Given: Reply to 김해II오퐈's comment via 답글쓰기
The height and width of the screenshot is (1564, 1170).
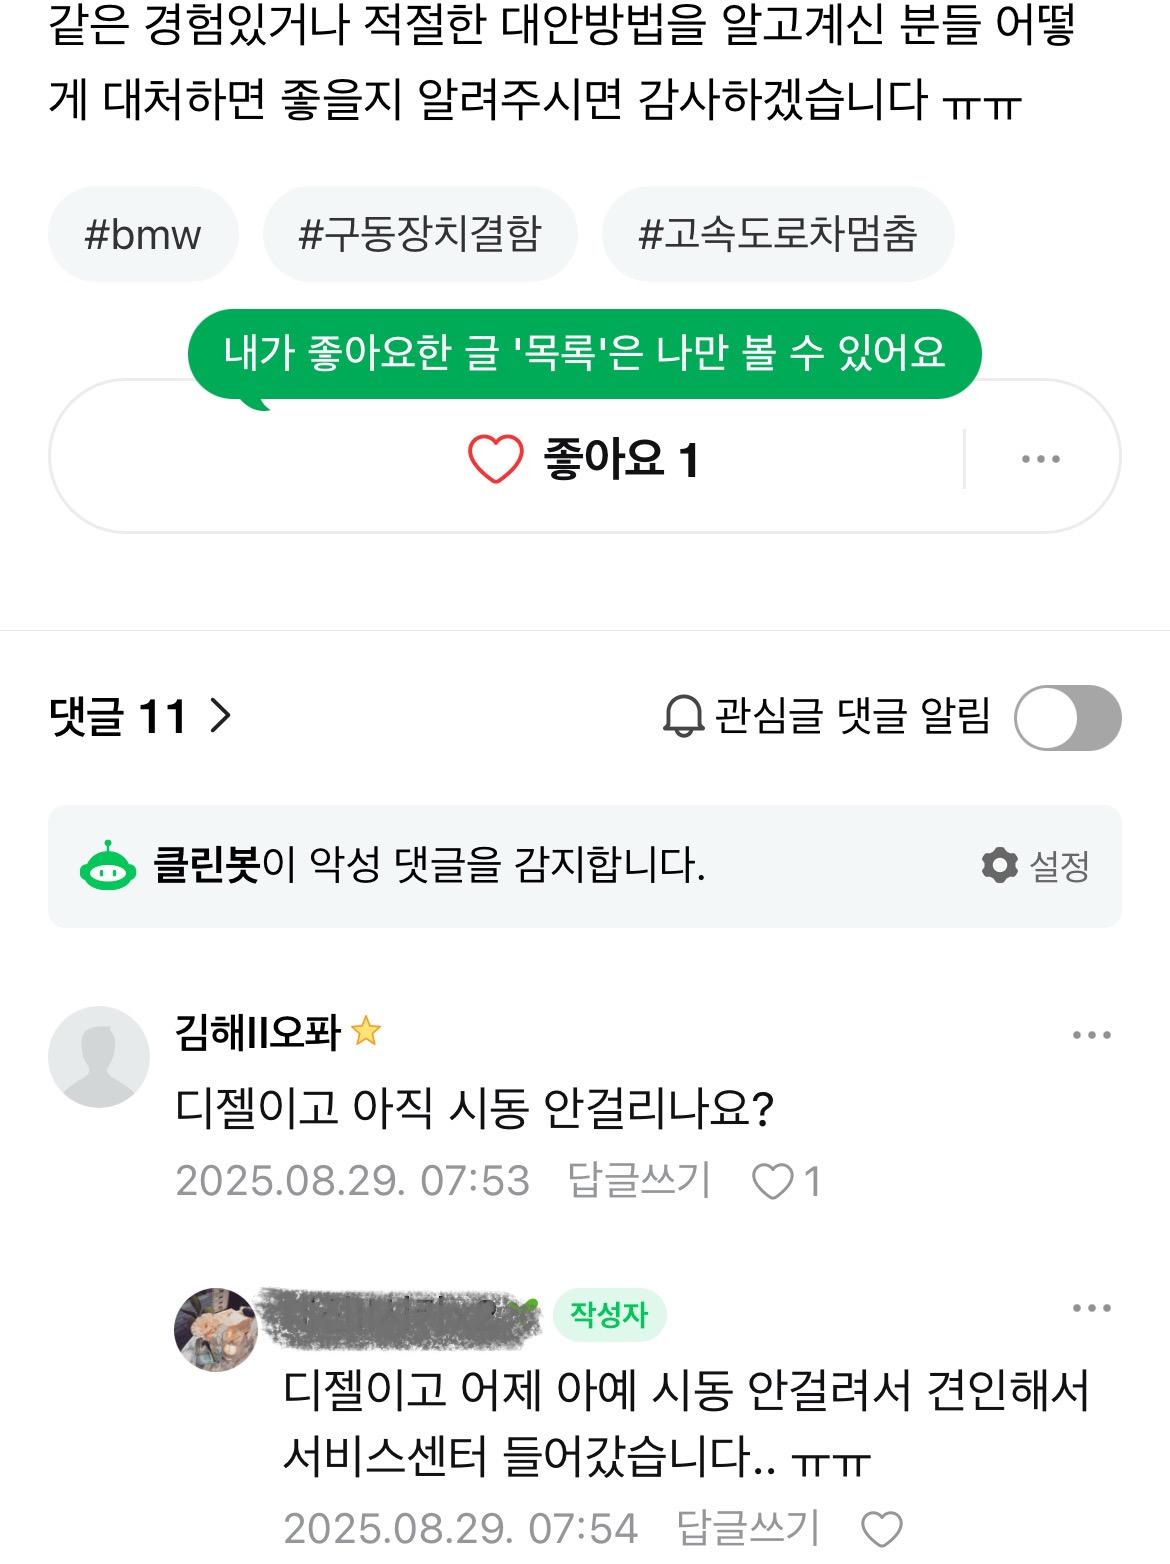Looking at the screenshot, I should 639,1181.
